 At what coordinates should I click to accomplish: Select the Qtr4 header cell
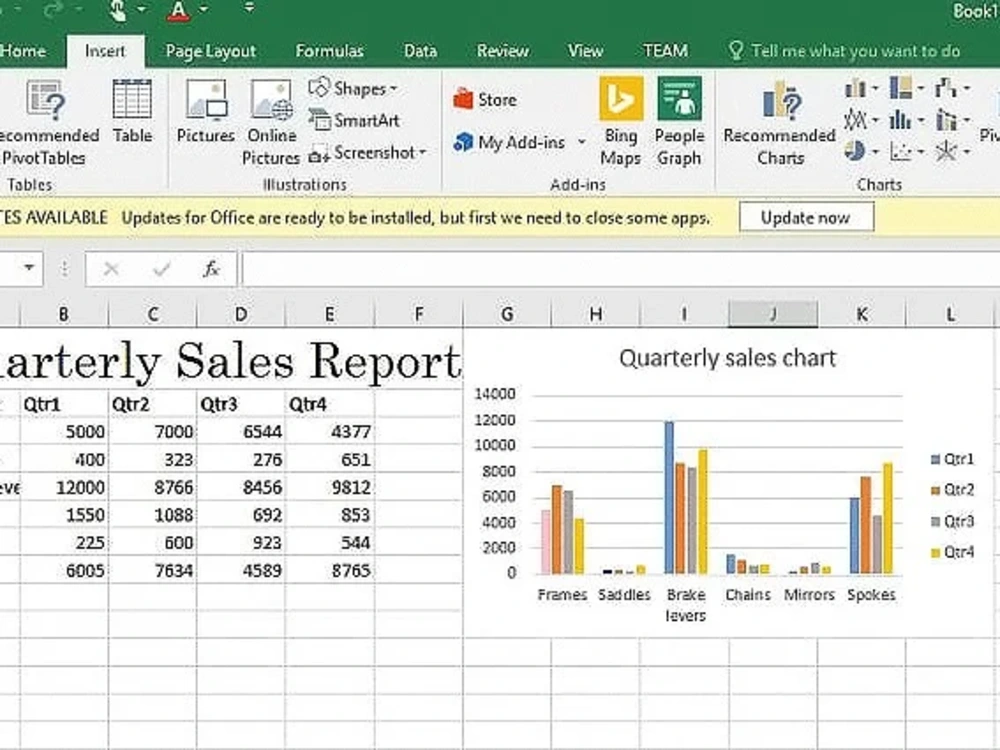tap(330, 404)
